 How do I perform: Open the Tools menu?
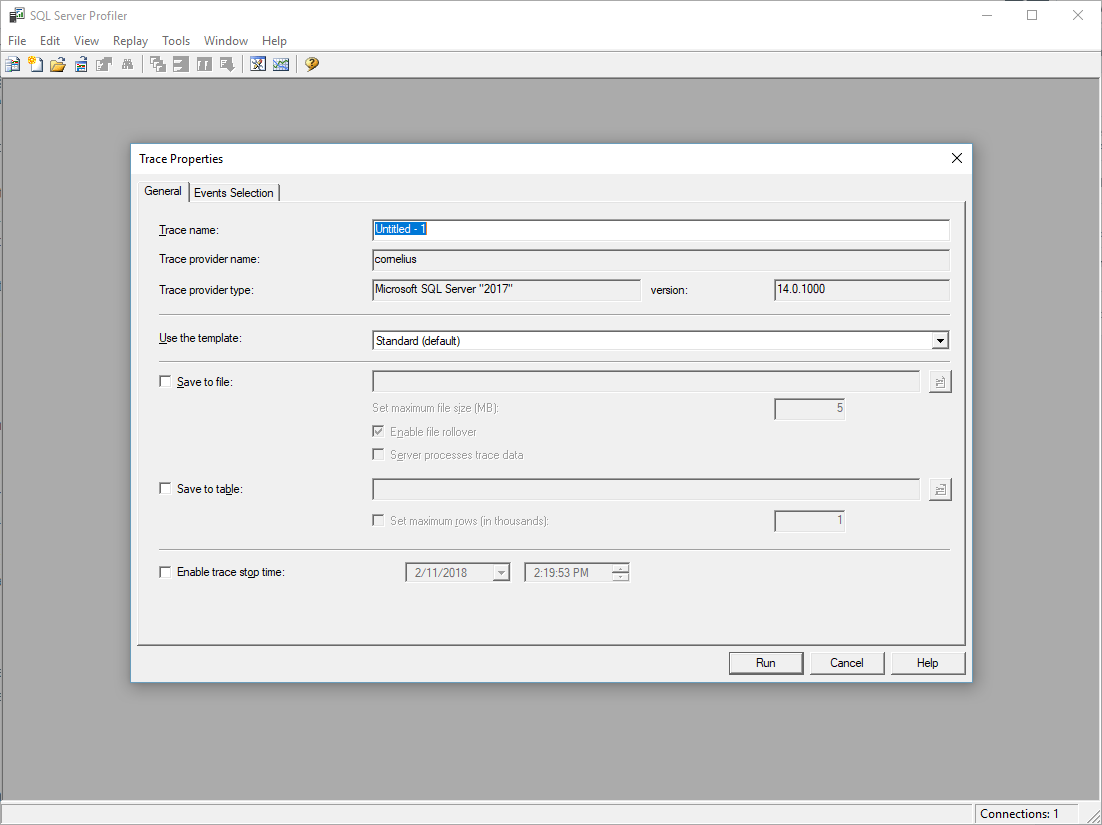(x=176, y=41)
